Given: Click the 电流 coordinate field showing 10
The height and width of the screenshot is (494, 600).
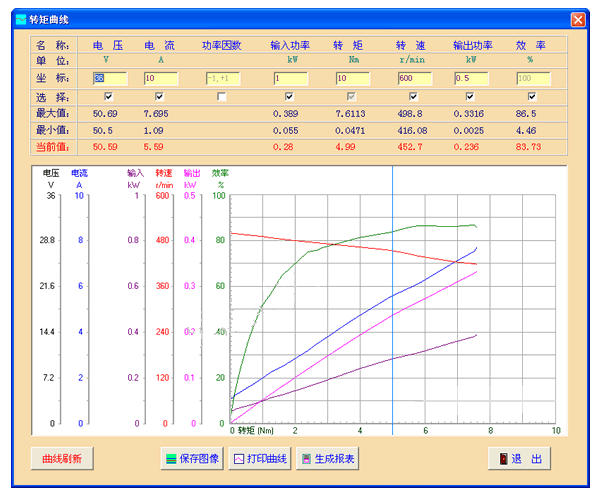Looking at the screenshot, I should point(162,78).
